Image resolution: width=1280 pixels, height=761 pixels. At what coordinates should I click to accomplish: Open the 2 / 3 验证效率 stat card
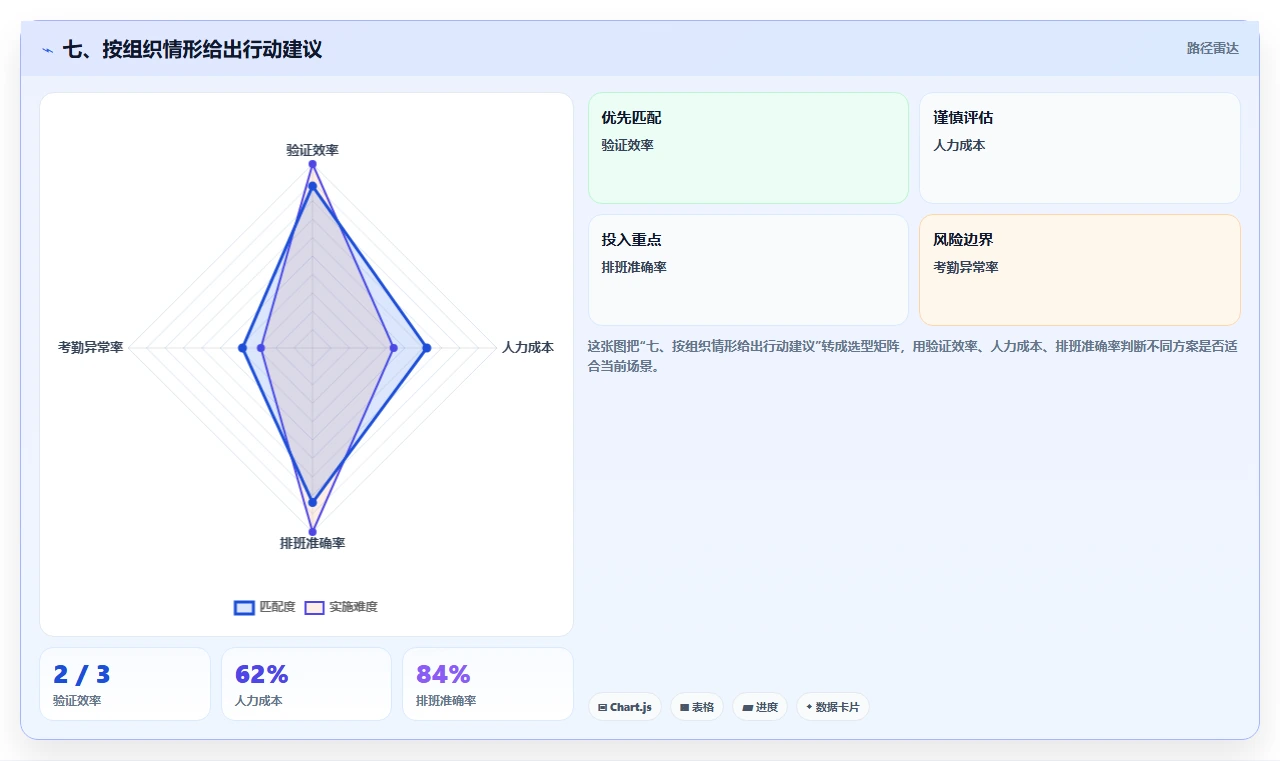[x=125, y=684]
